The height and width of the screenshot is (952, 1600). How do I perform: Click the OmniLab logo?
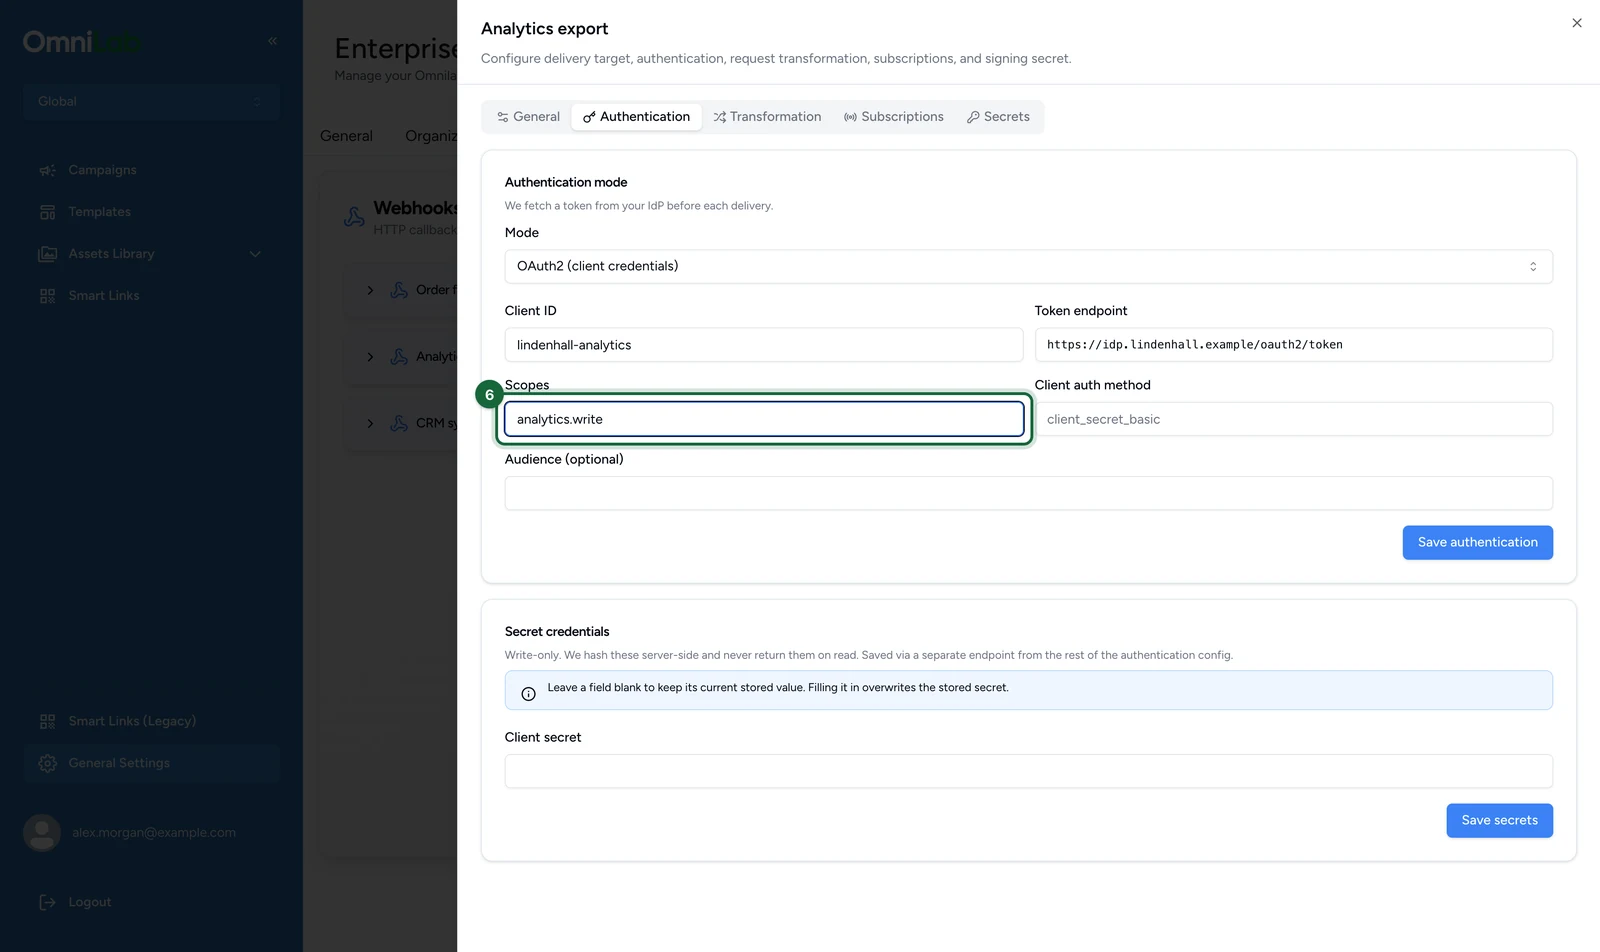(x=82, y=42)
